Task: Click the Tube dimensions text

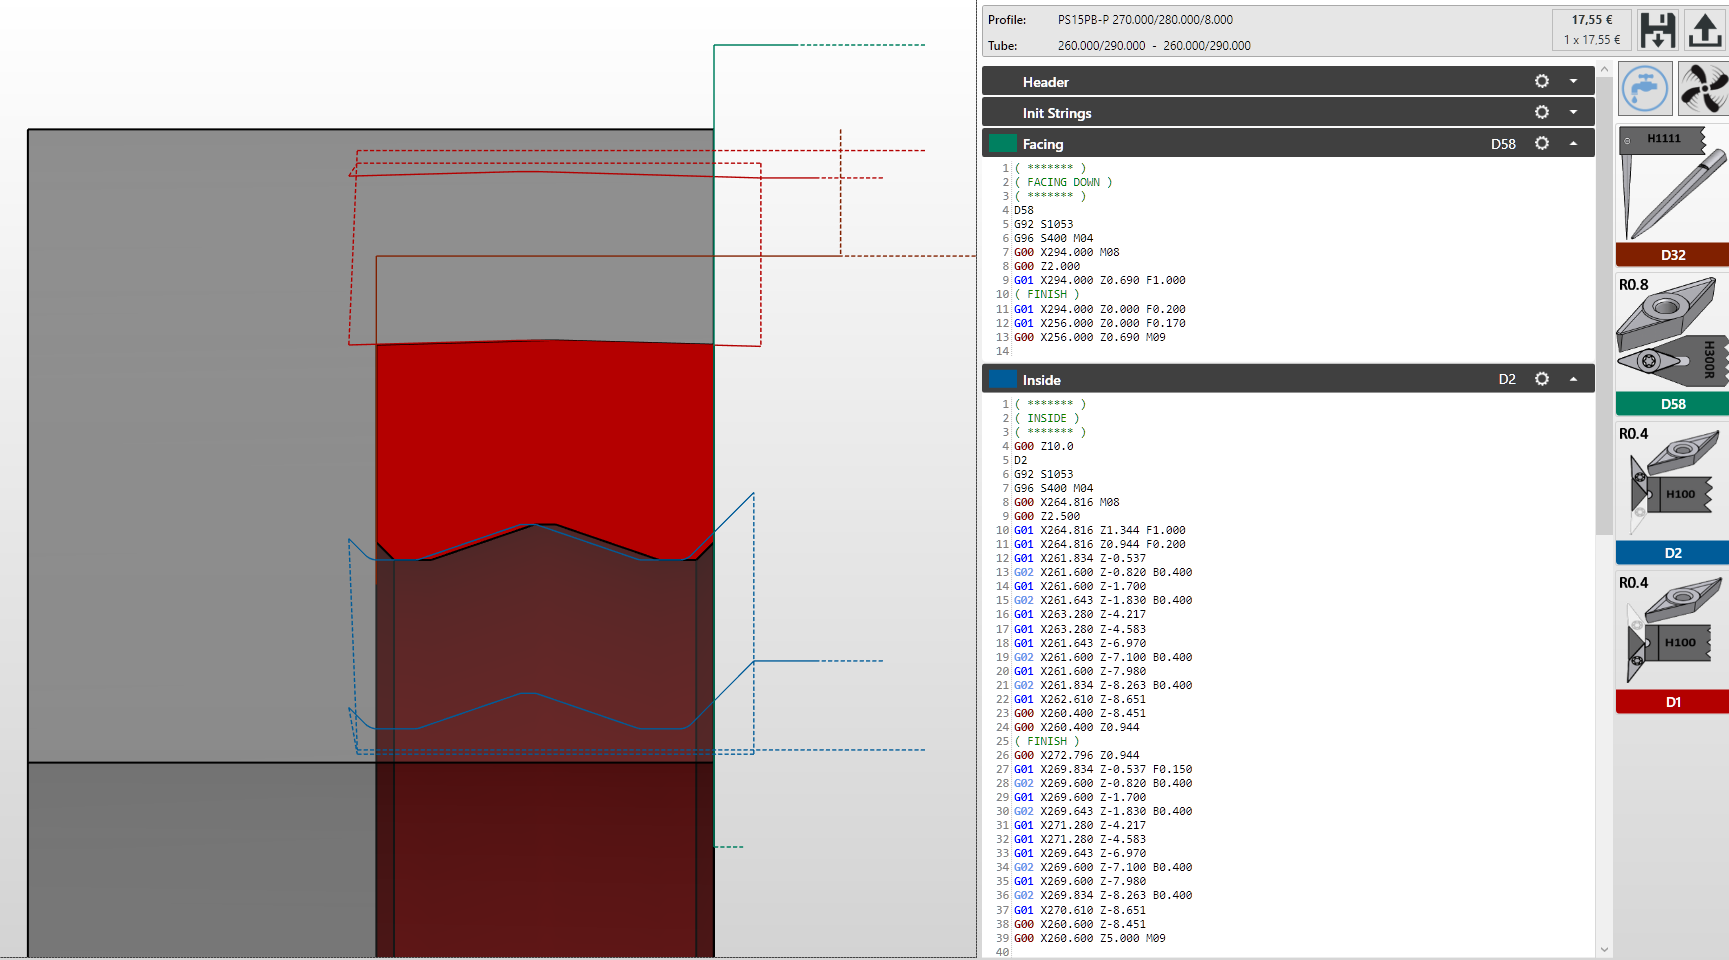Action: click(x=1154, y=46)
